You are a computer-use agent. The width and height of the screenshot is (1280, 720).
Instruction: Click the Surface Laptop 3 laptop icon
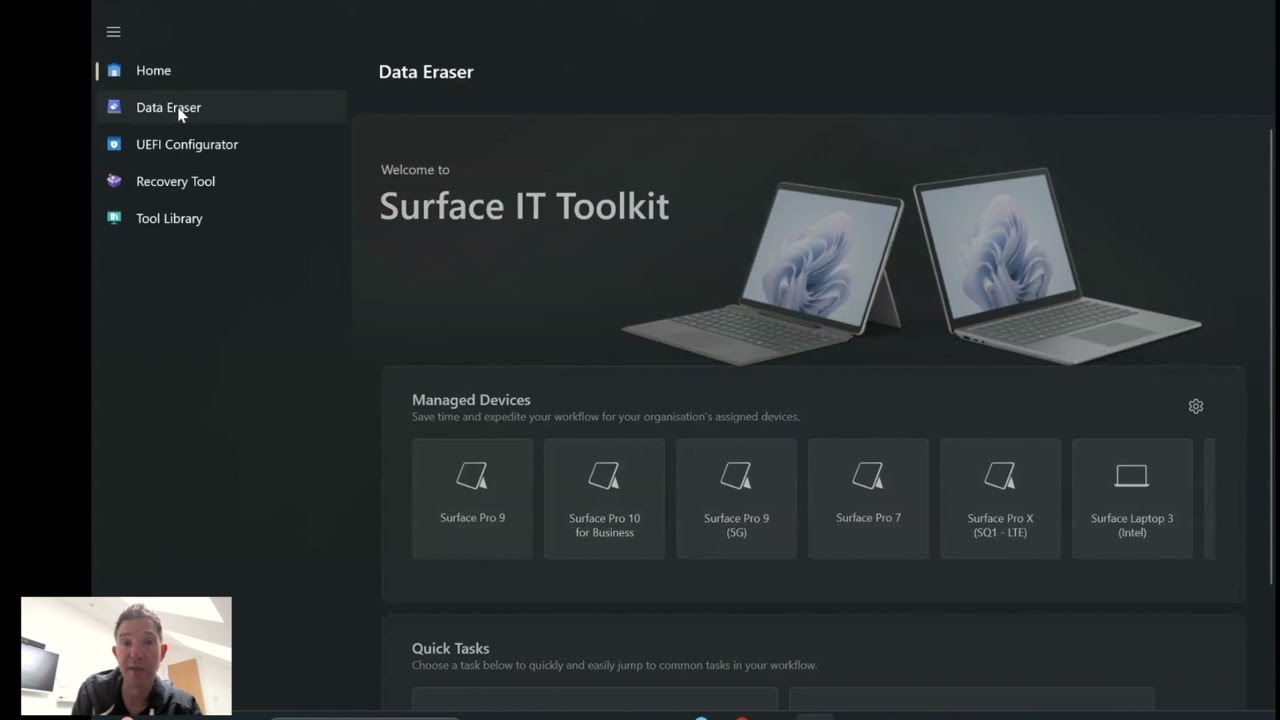tap(1132, 476)
